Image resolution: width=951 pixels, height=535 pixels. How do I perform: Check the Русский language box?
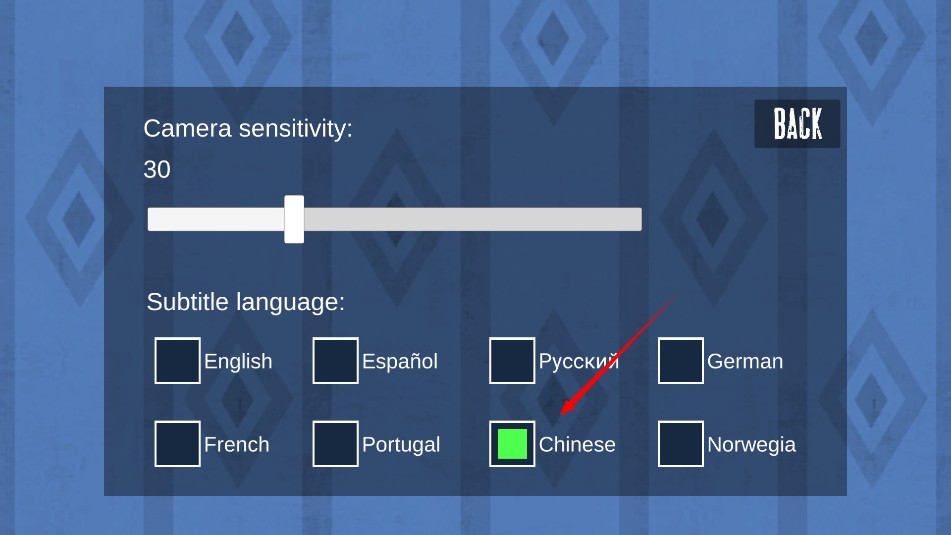point(512,361)
